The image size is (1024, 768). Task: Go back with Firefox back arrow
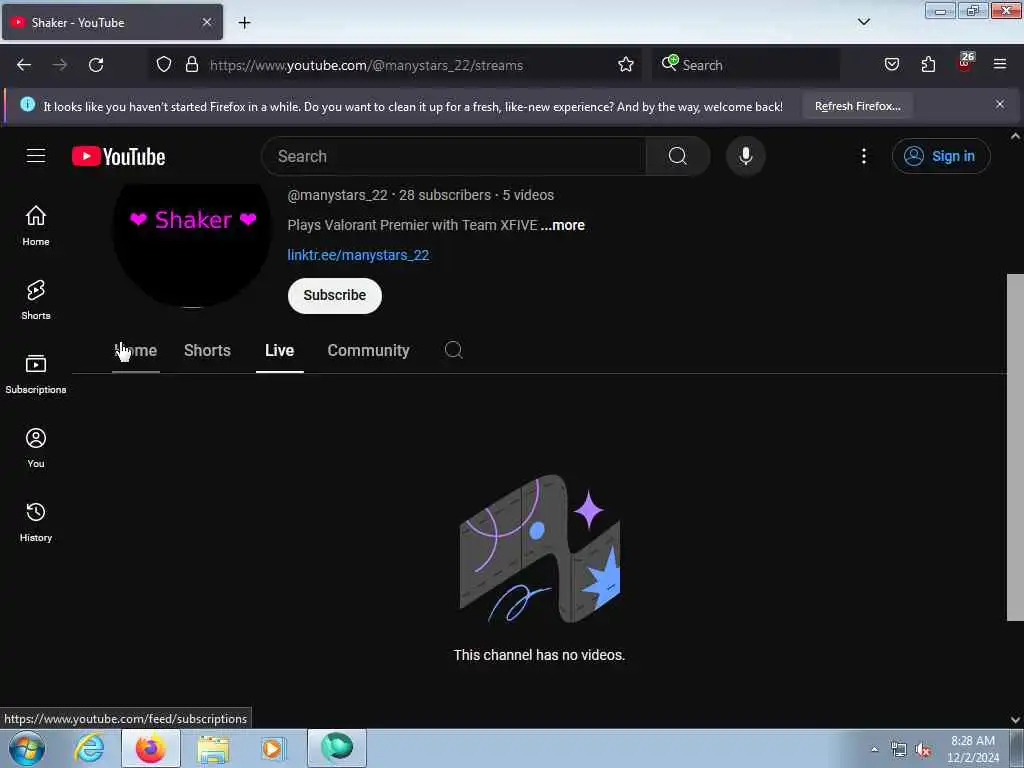(24, 65)
